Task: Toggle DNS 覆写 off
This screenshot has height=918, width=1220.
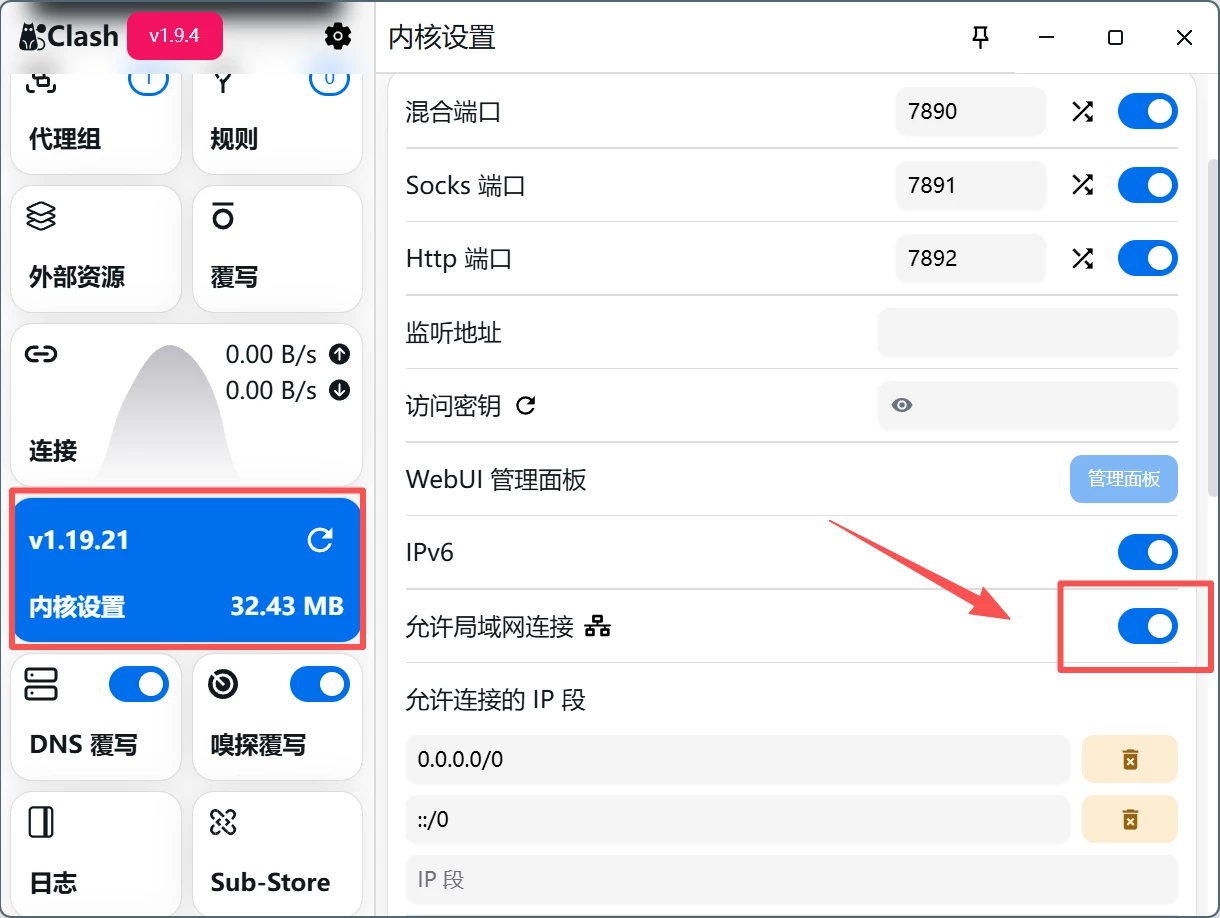Action: [x=138, y=684]
